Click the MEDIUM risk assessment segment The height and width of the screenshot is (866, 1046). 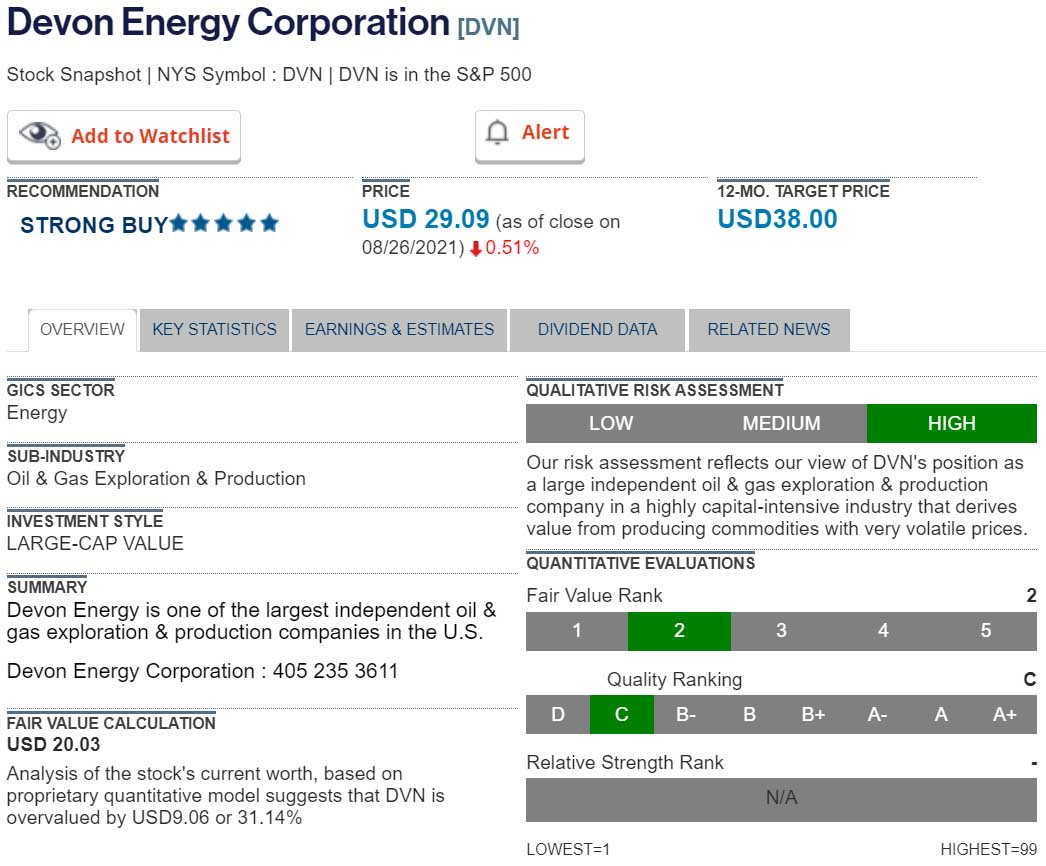[781, 424]
